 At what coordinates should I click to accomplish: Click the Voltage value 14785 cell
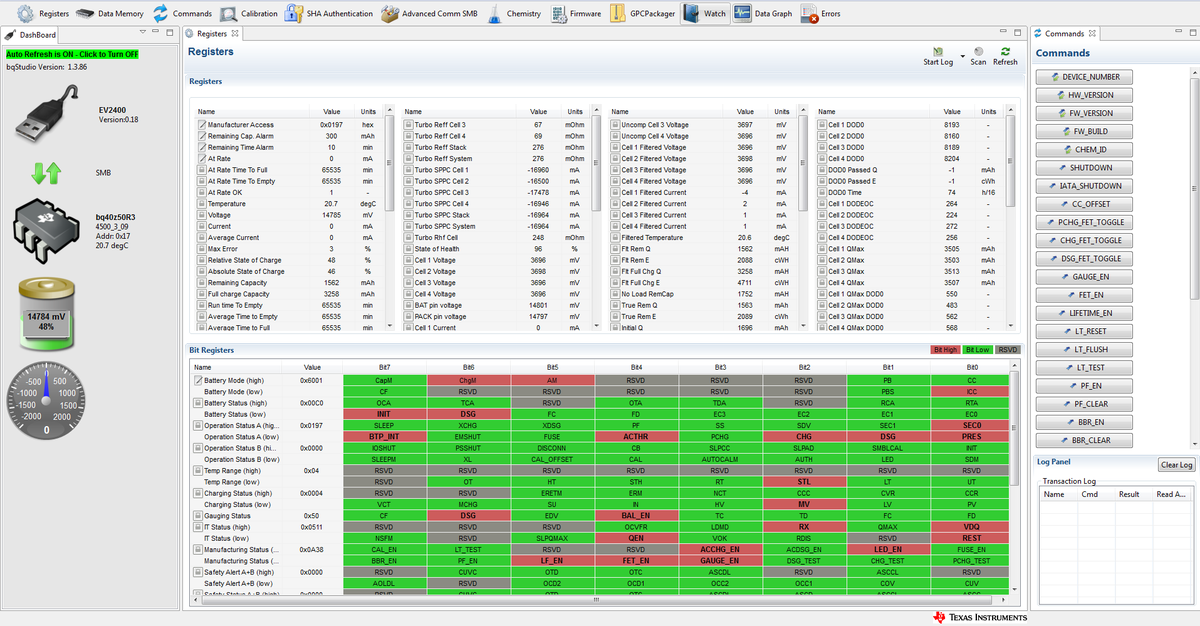[x=331, y=215]
